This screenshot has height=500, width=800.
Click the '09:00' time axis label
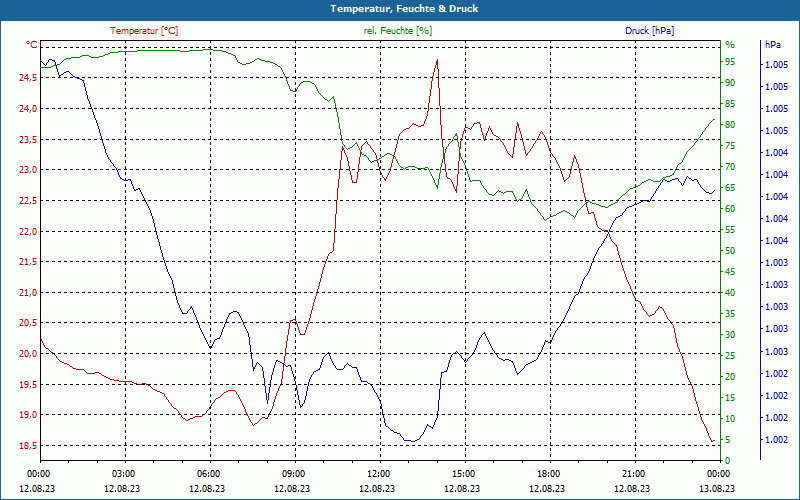(x=294, y=473)
